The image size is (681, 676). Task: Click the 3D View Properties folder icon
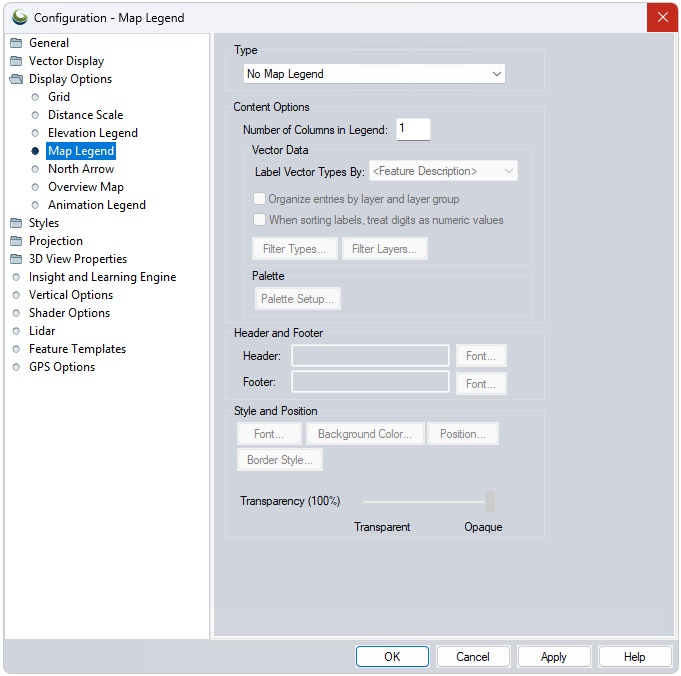(16, 259)
